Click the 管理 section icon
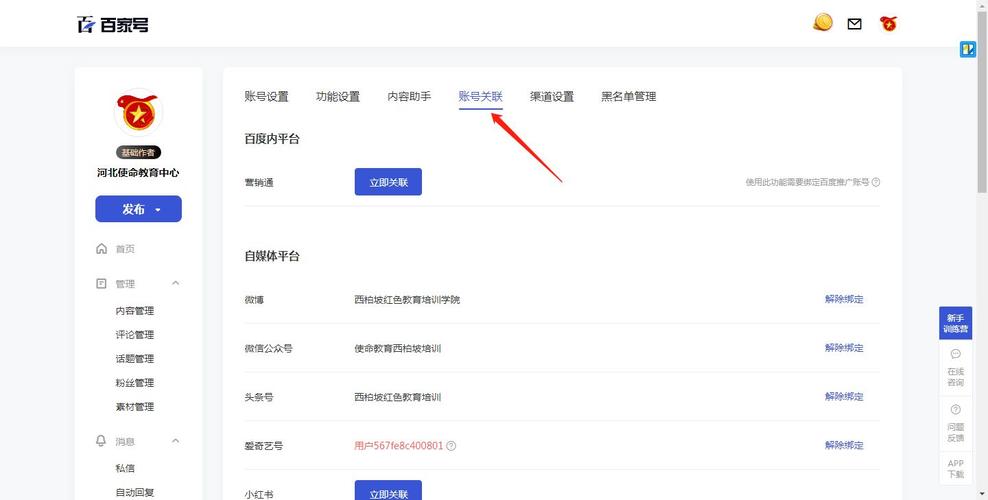Screen dimensions: 988x500 [101, 283]
